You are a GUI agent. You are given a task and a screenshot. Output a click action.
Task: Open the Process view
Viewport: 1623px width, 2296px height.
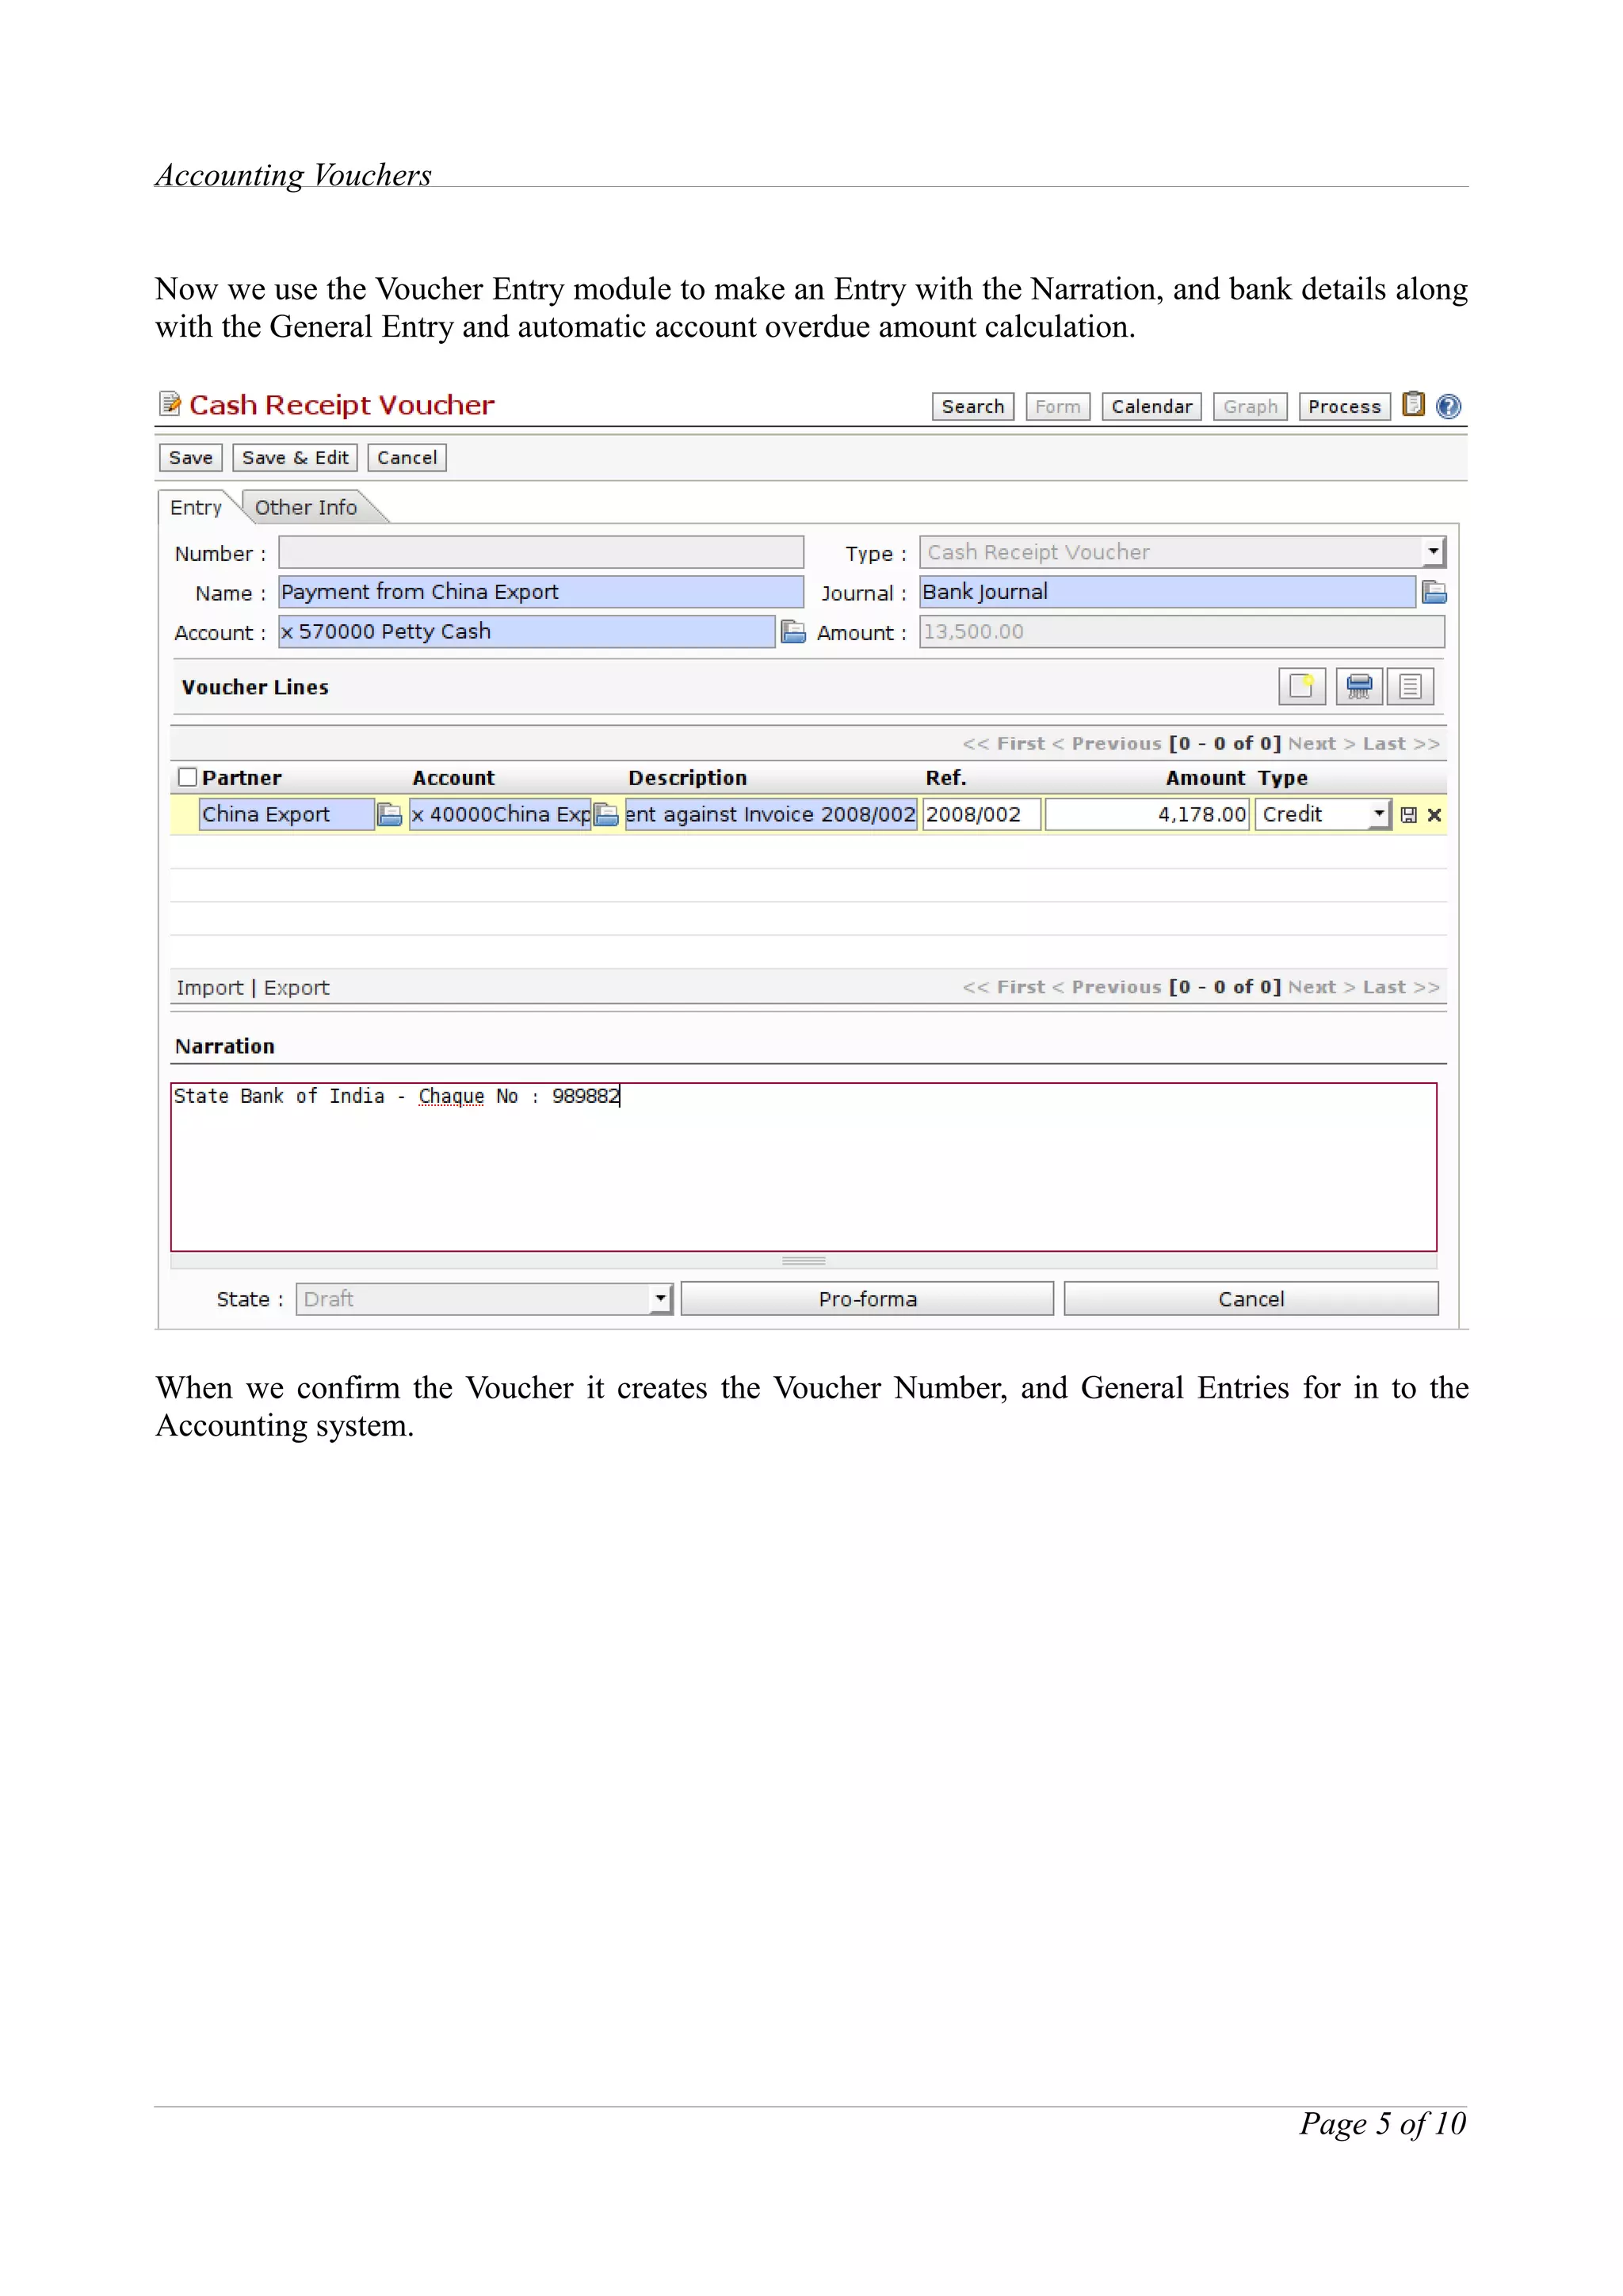(1344, 407)
